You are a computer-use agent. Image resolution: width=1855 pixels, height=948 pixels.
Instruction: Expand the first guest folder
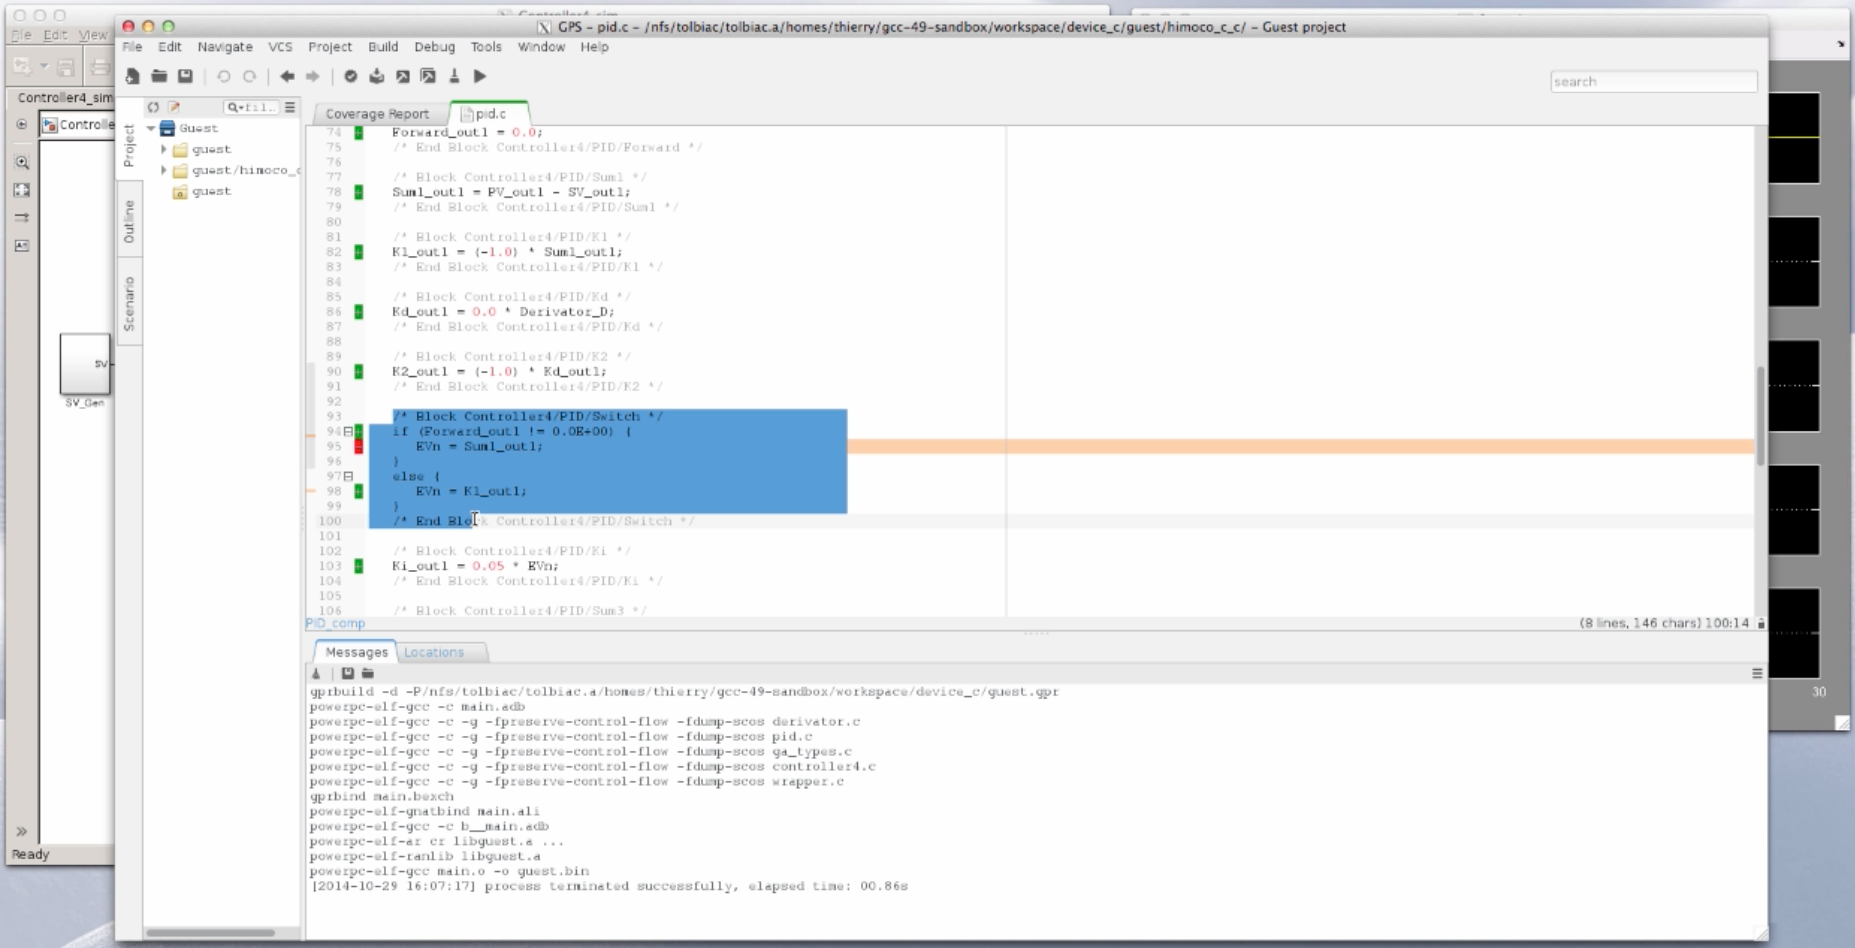click(x=165, y=150)
